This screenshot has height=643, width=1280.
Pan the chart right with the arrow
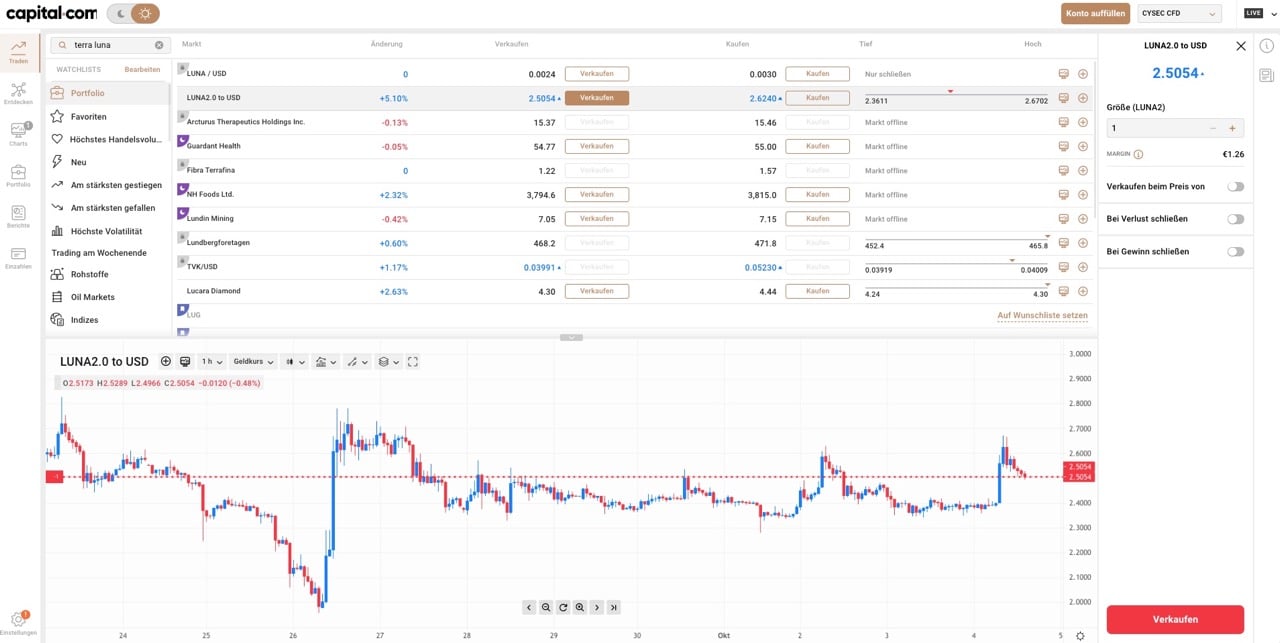pyautogui.click(x=597, y=607)
